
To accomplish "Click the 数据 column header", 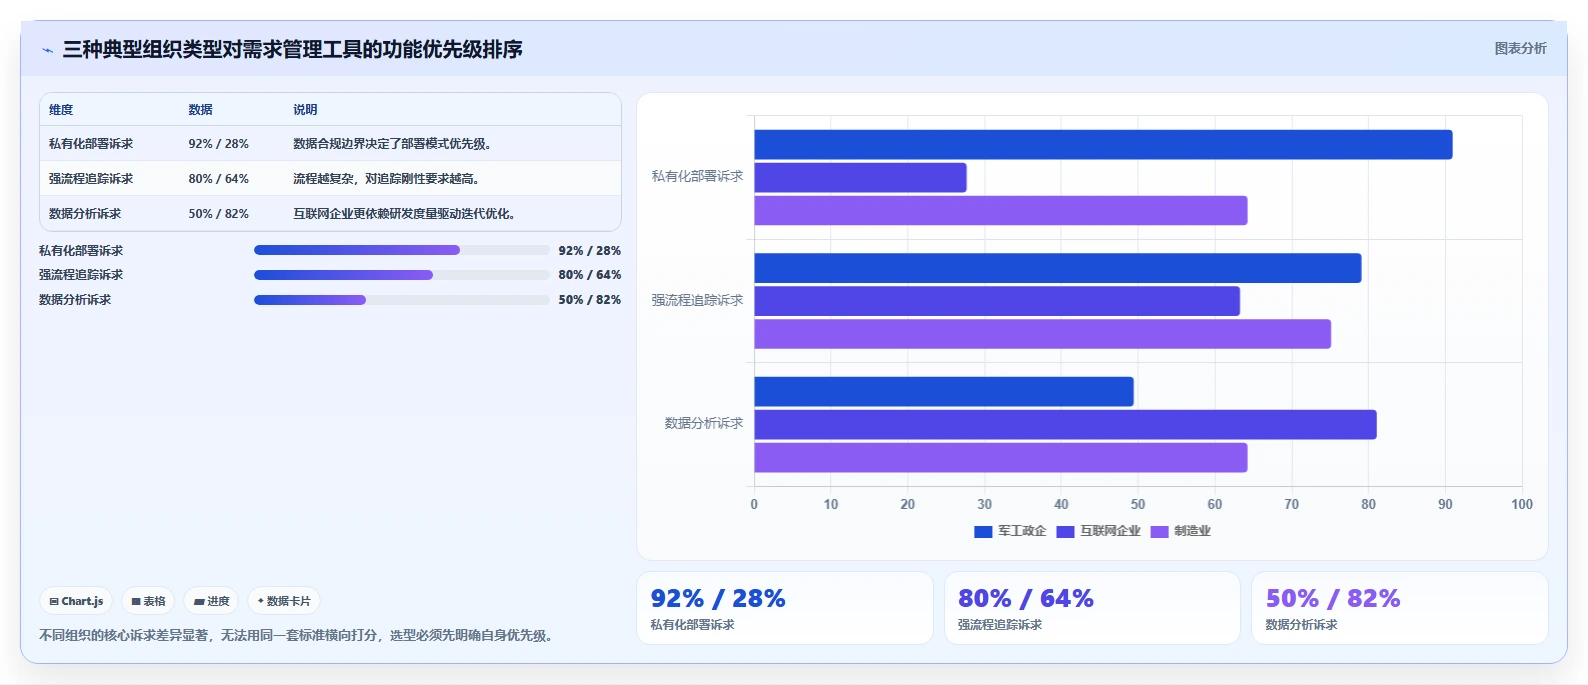I will (x=201, y=110).
